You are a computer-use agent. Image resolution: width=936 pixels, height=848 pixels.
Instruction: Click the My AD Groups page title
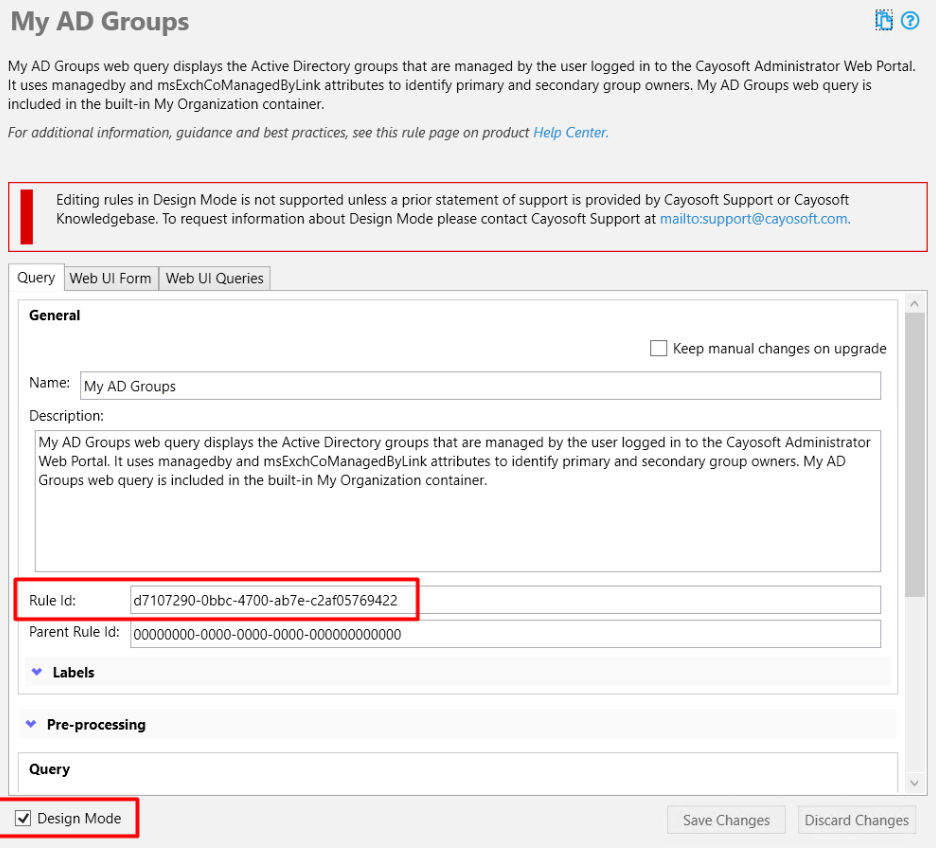coord(100,21)
